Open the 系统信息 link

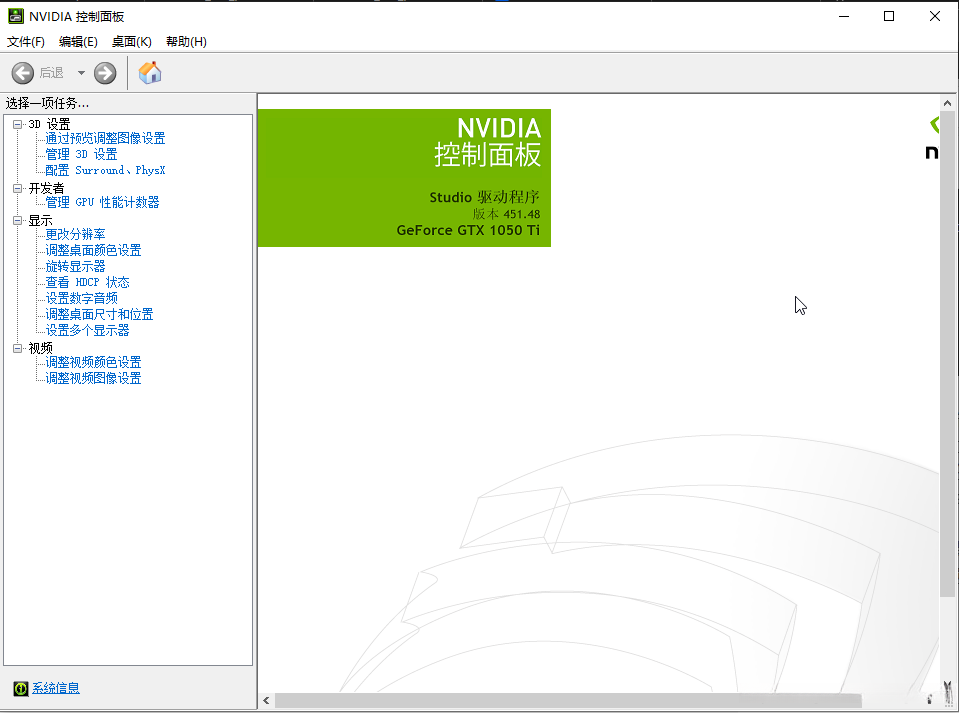click(56, 688)
